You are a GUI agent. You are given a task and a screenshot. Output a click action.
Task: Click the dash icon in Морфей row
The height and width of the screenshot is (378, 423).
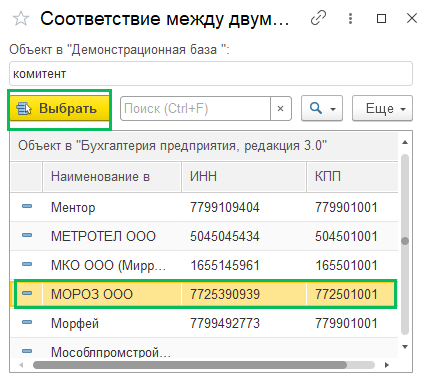[27, 322]
